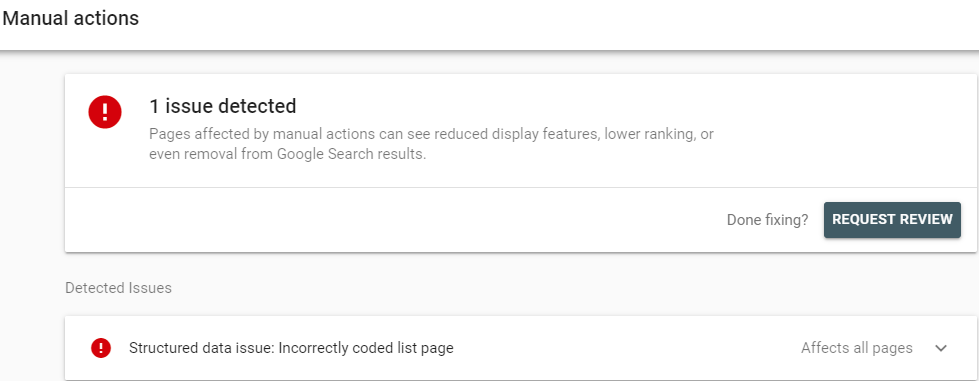This screenshot has width=979, height=381.
Task: Click the "Incorrectly coded list page" text
Action: (366, 348)
